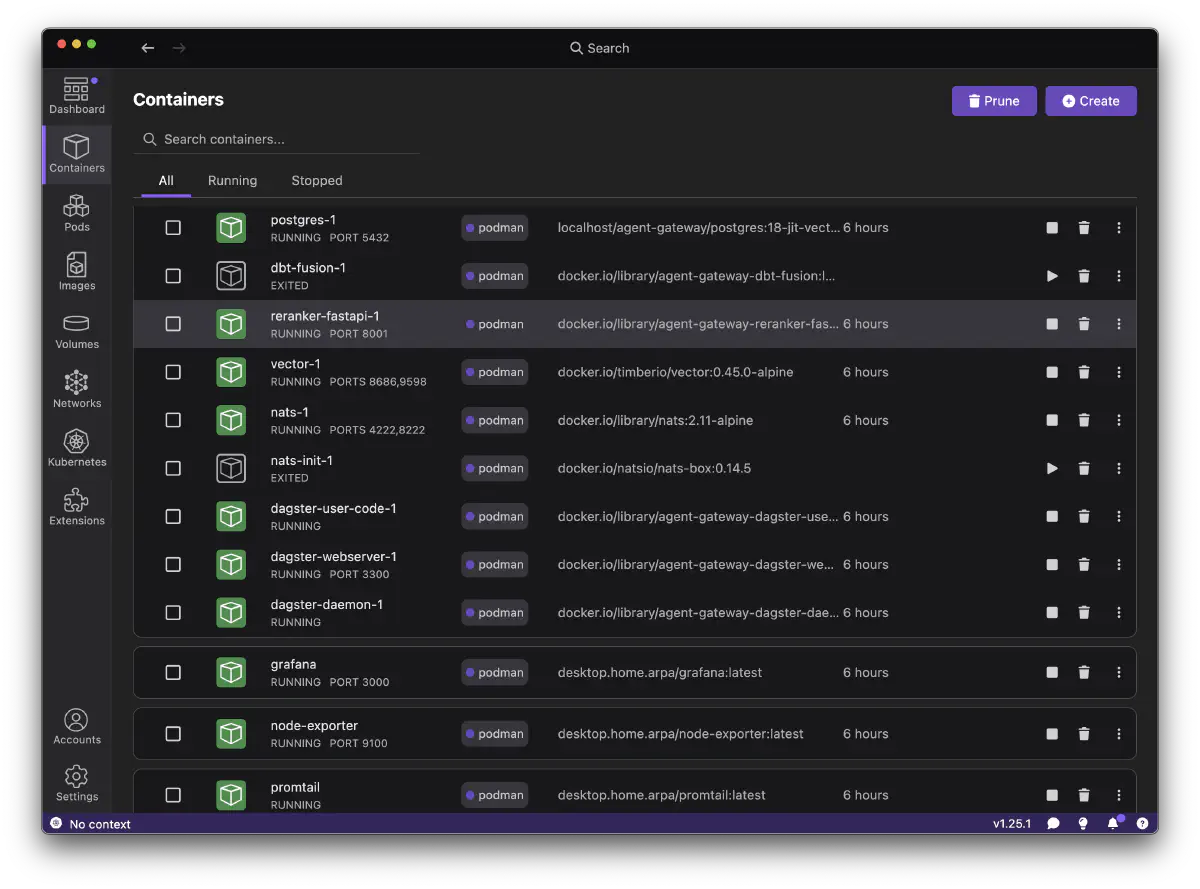The width and height of the screenshot is (1200, 889).
Task: Open the notifications bell in status bar
Action: [x=1113, y=824]
